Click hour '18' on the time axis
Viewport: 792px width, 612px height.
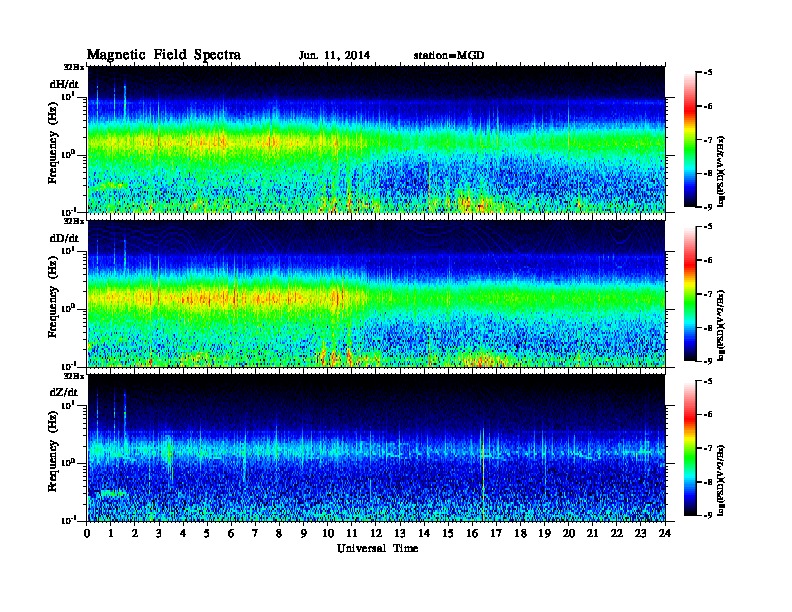(521, 533)
